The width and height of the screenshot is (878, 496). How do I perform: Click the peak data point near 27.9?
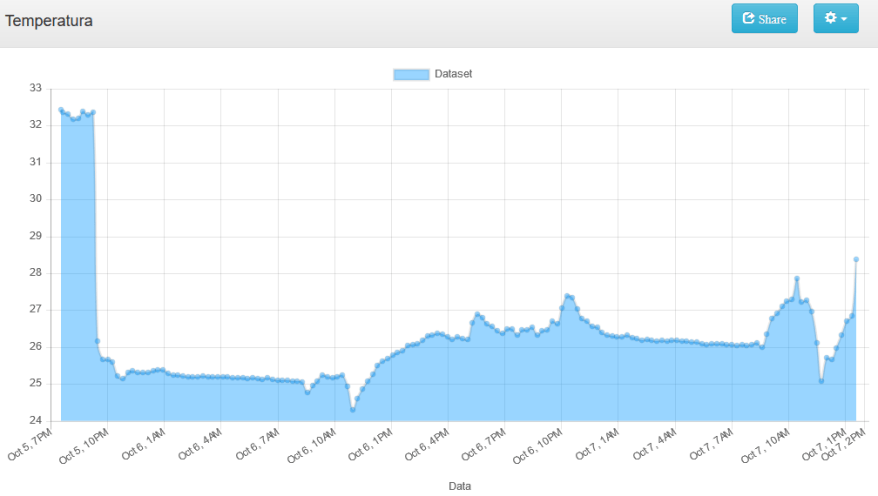[x=797, y=279]
